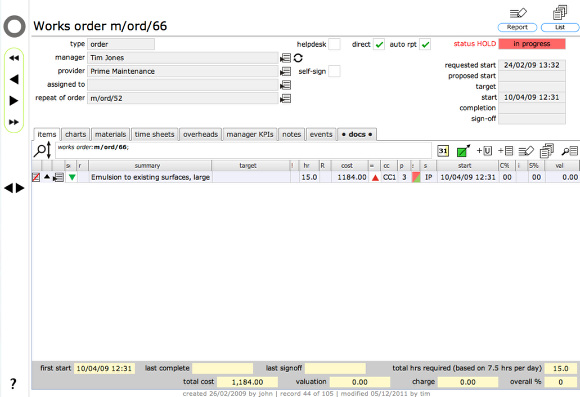Click the manager field Tim Jones
The width and height of the screenshot is (580, 397).
click(x=183, y=58)
